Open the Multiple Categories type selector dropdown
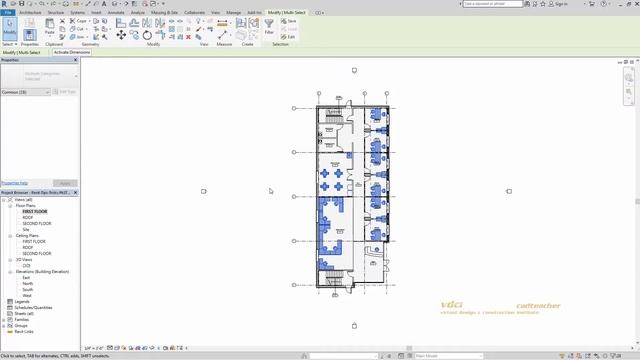This screenshot has width=640, height=360. click(x=40, y=76)
